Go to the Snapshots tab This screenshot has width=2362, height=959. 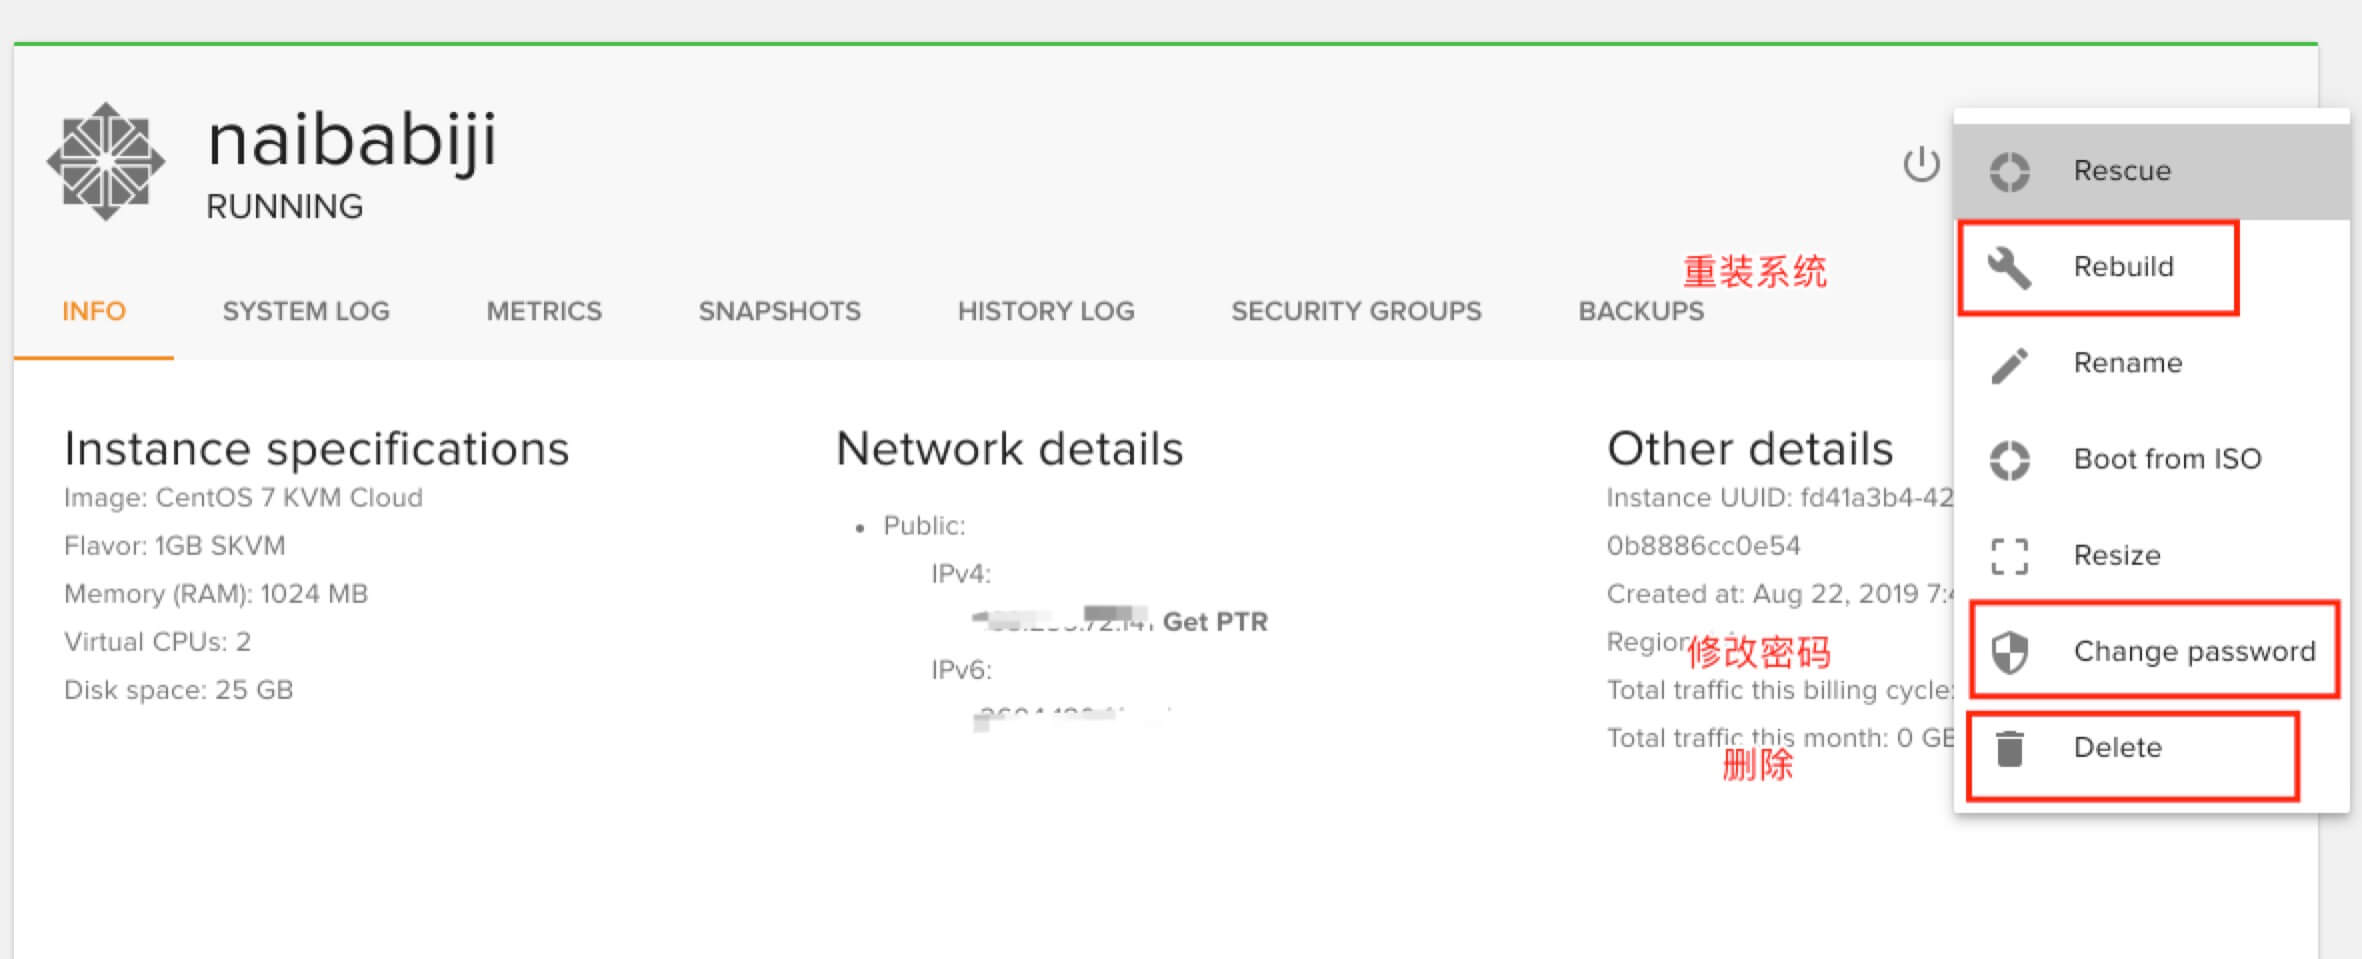pyautogui.click(x=779, y=311)
